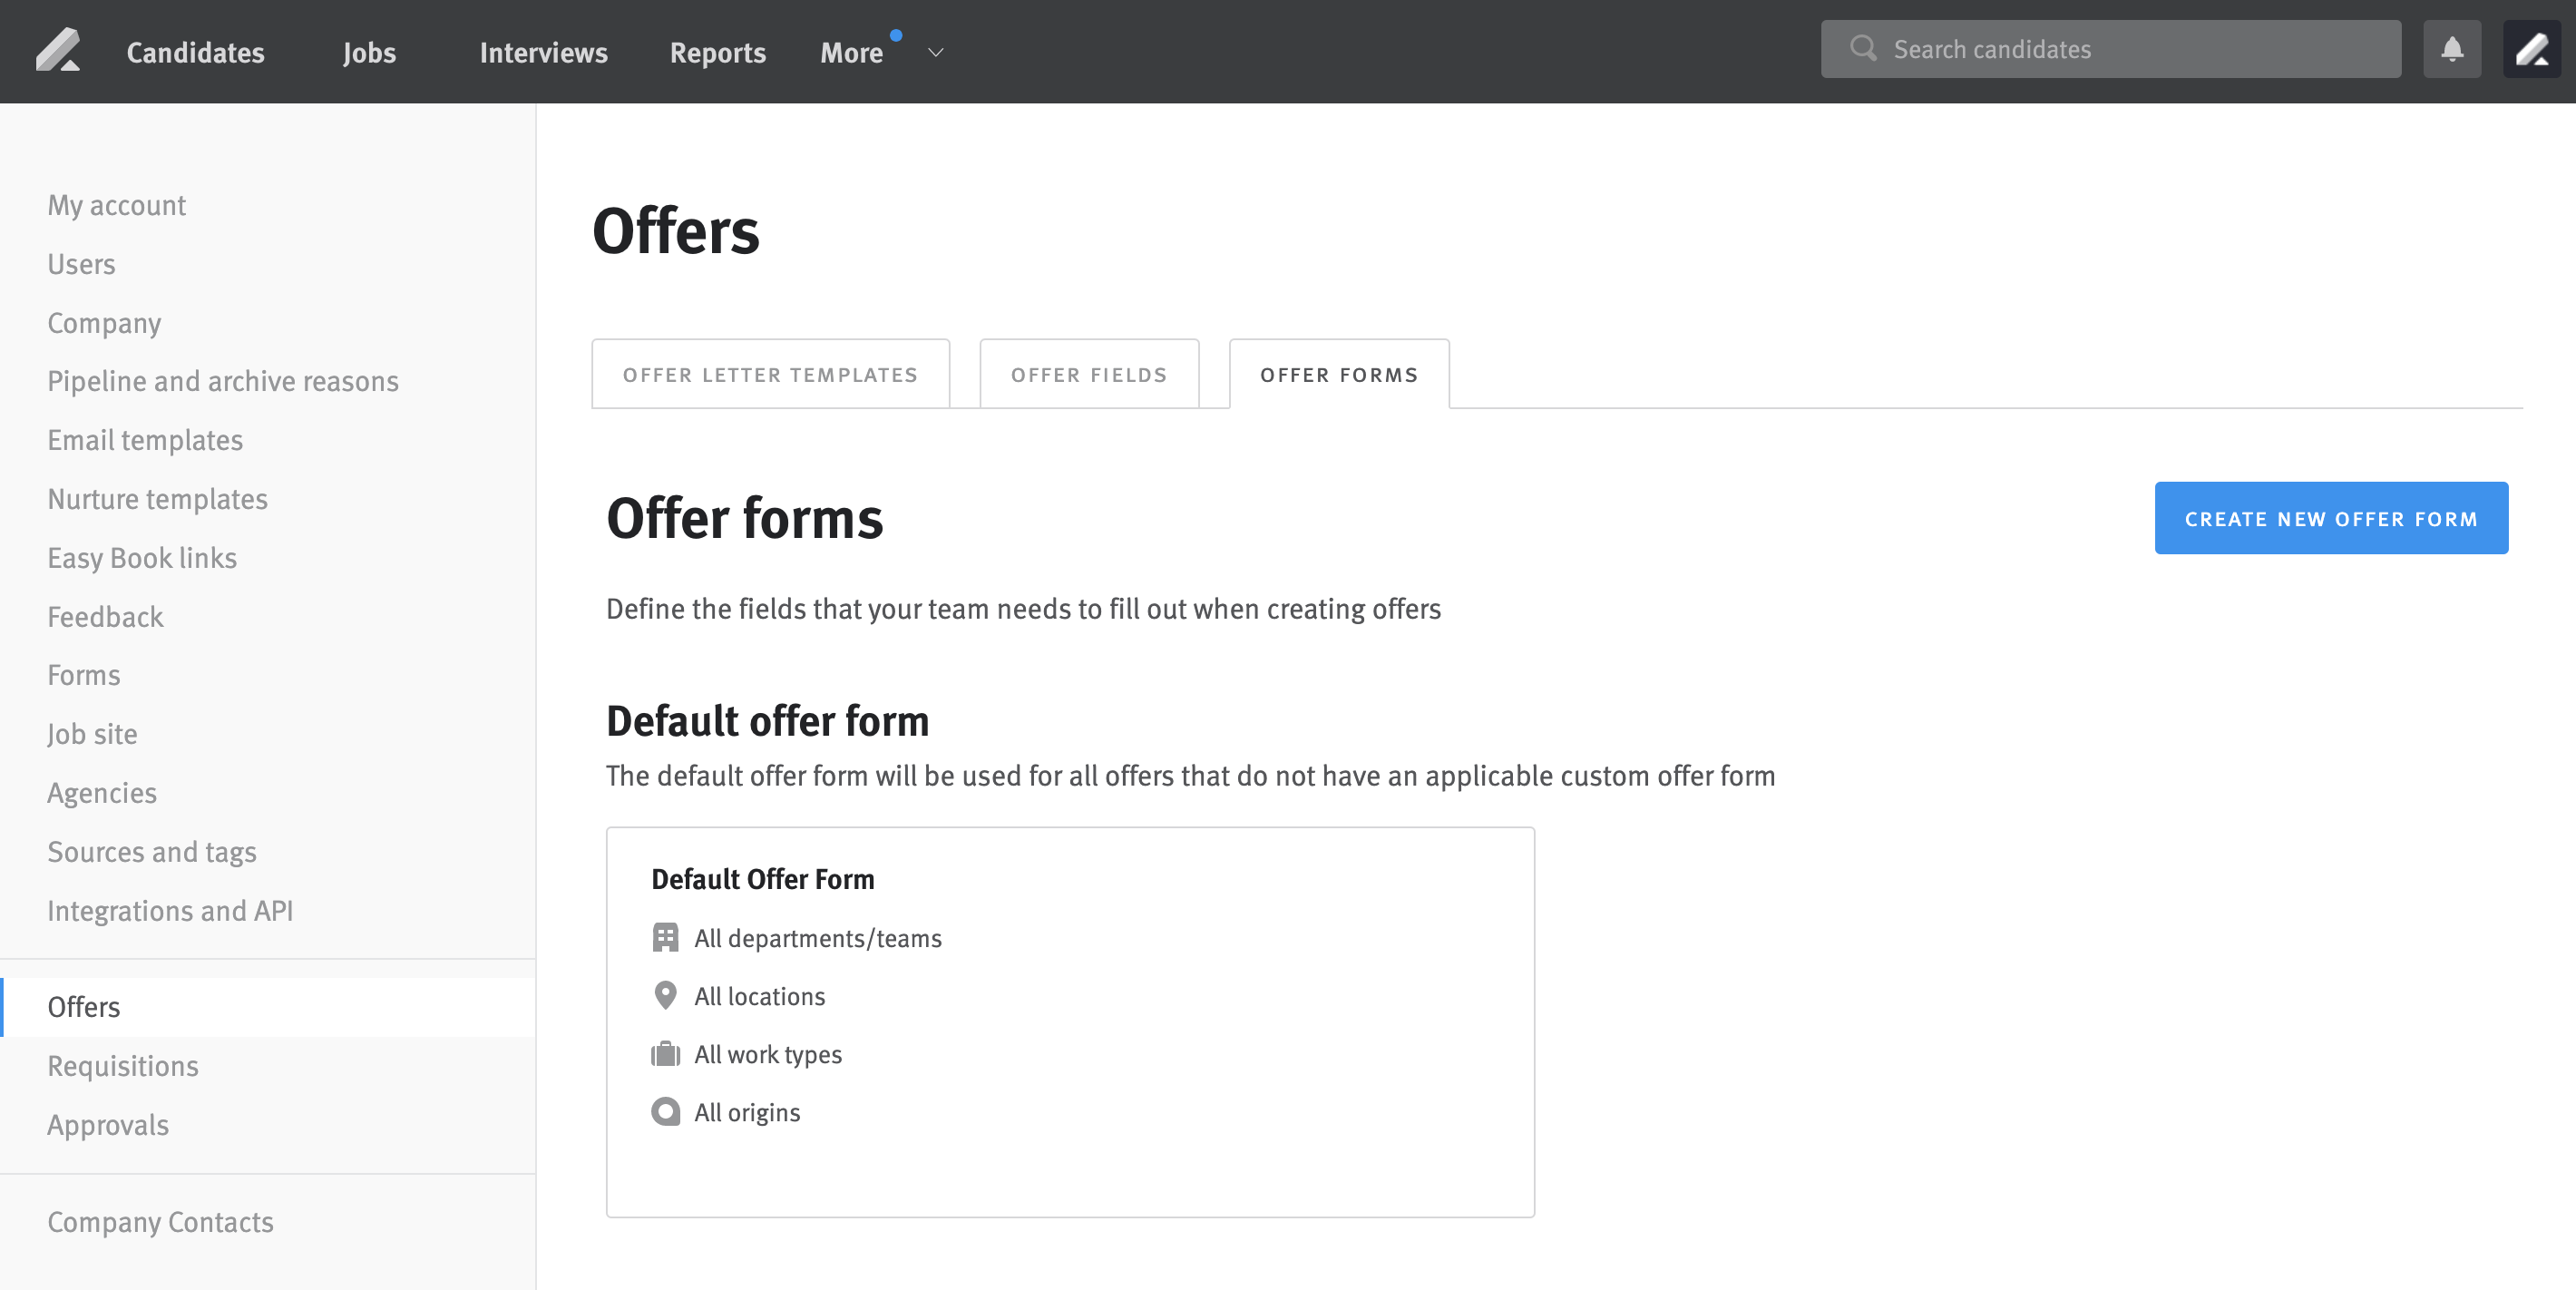Click the search magnifier icon
This screenshot has width=2576, height=1290.
point(1863,48)
